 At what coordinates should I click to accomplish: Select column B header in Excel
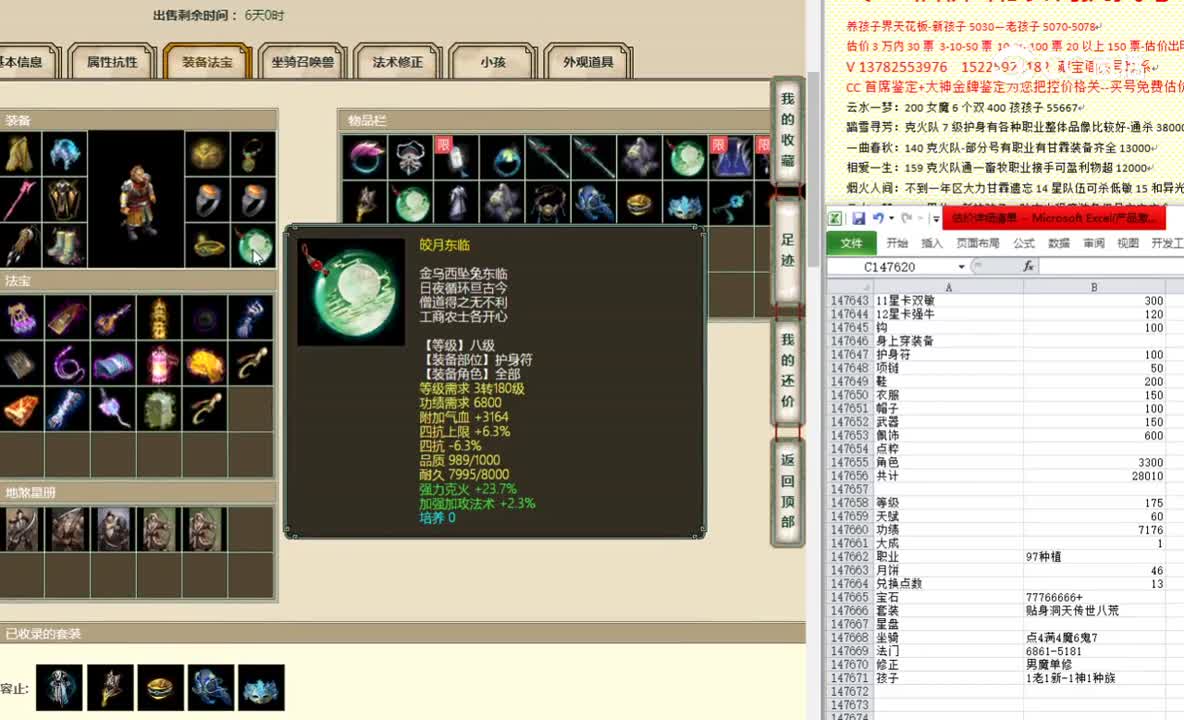[x=1094, y=287]
